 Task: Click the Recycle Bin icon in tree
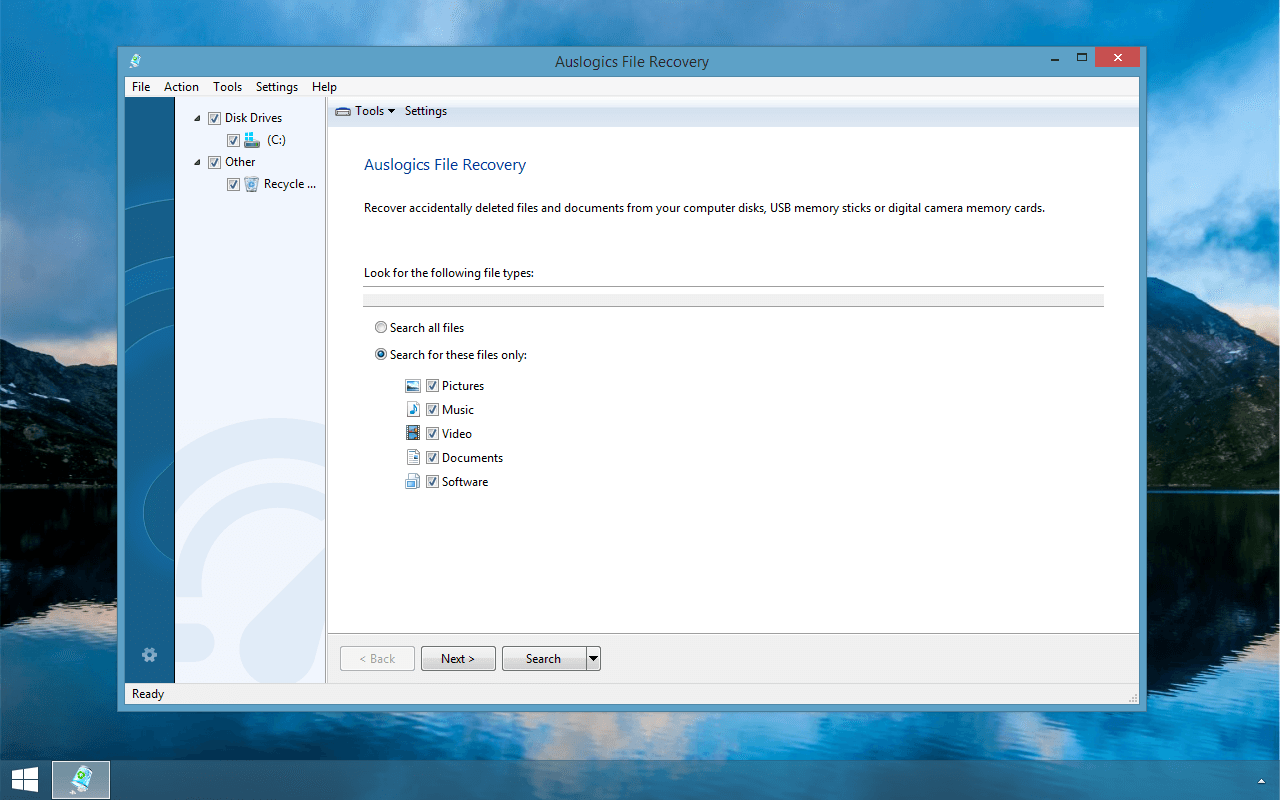(252, 184)
